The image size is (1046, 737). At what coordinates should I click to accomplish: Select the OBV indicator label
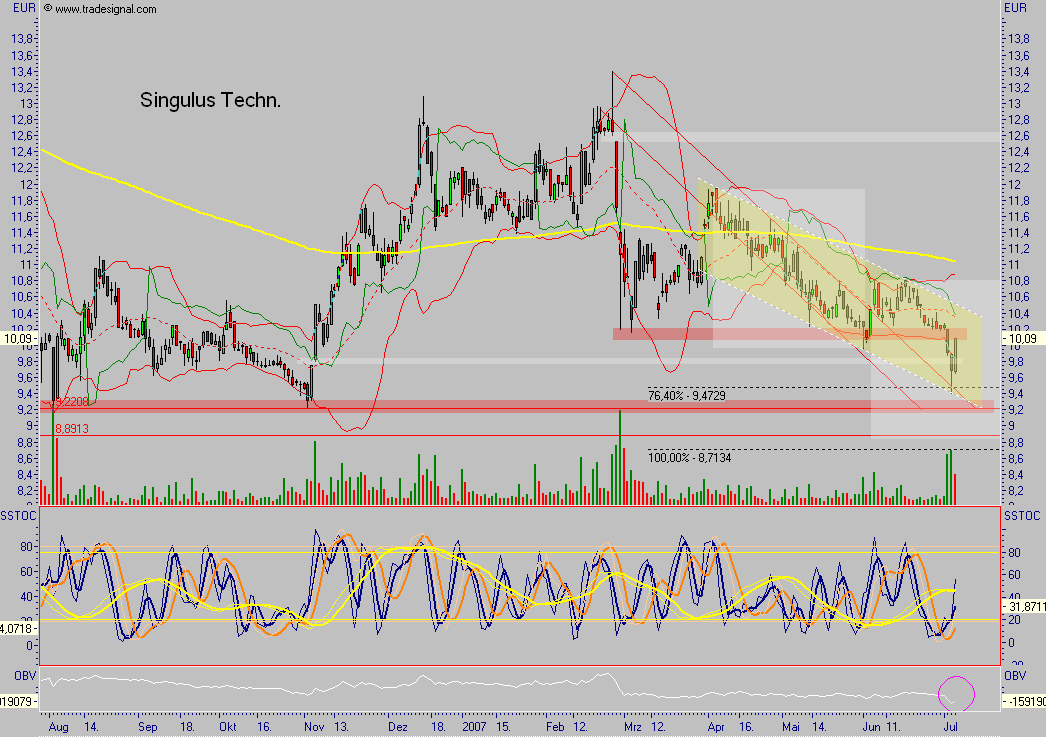[14, 676]
